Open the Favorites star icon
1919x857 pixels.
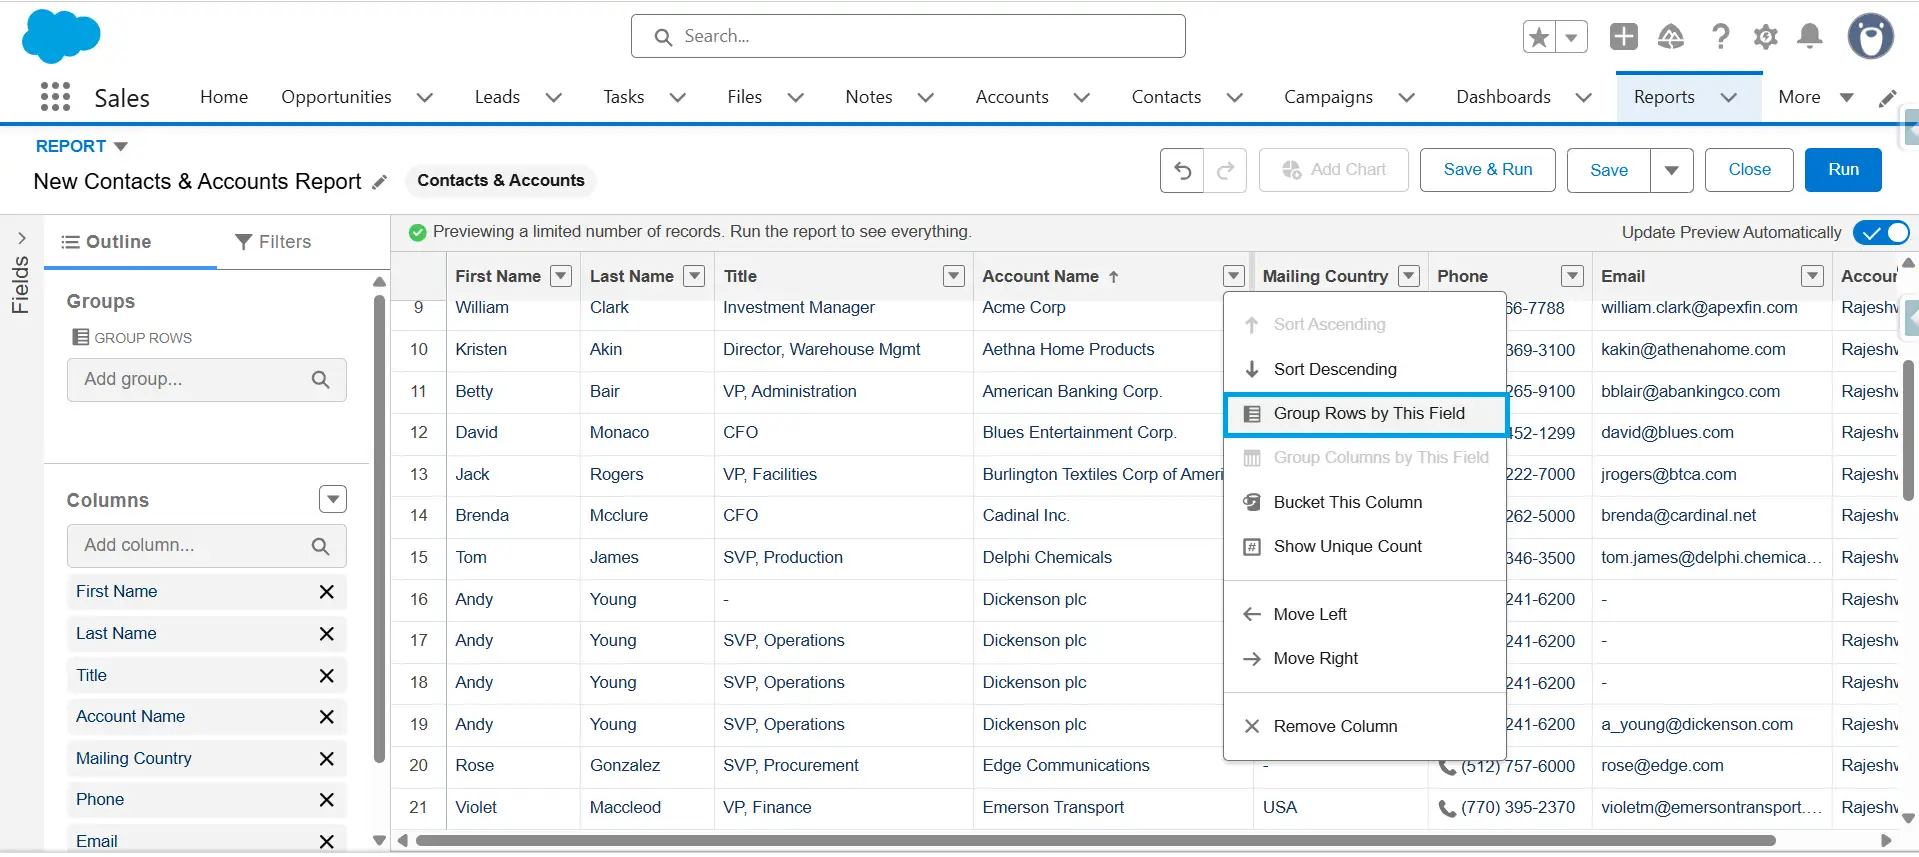[x=1539, y=37]
